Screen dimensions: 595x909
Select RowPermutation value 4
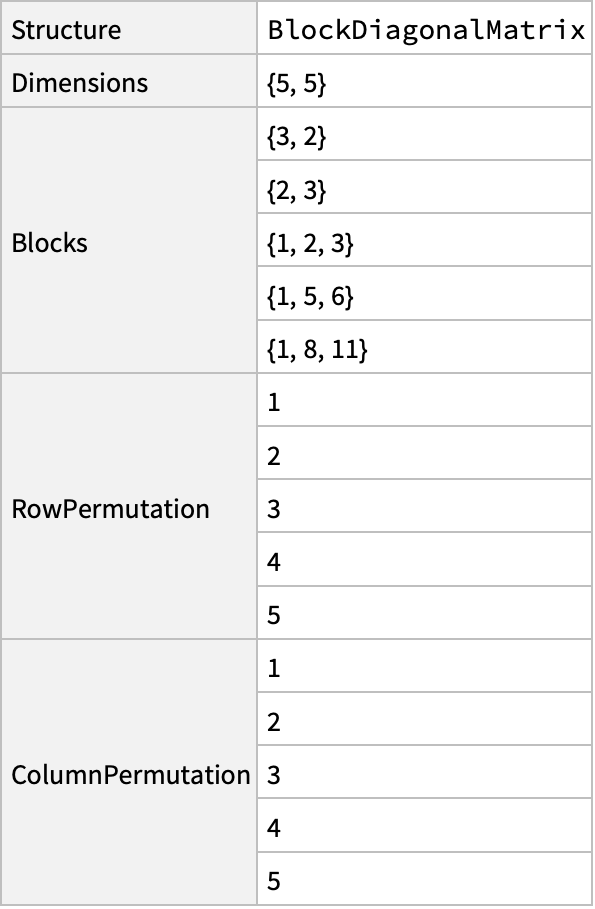click(425, 561)
